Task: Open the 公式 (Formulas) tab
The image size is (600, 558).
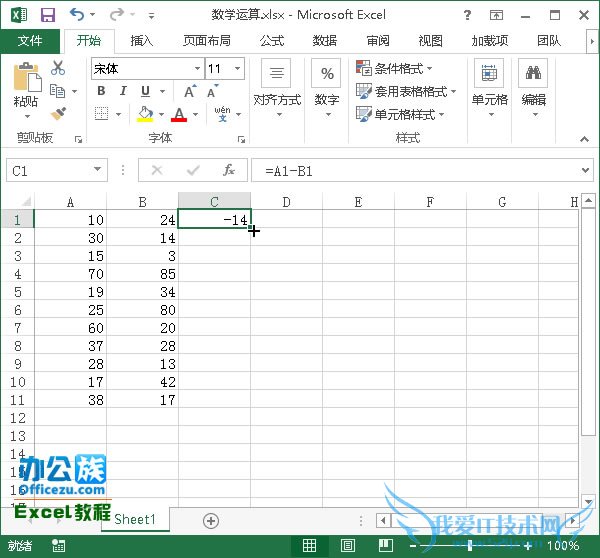Action: pyautogui.click(x=272, y=41)
